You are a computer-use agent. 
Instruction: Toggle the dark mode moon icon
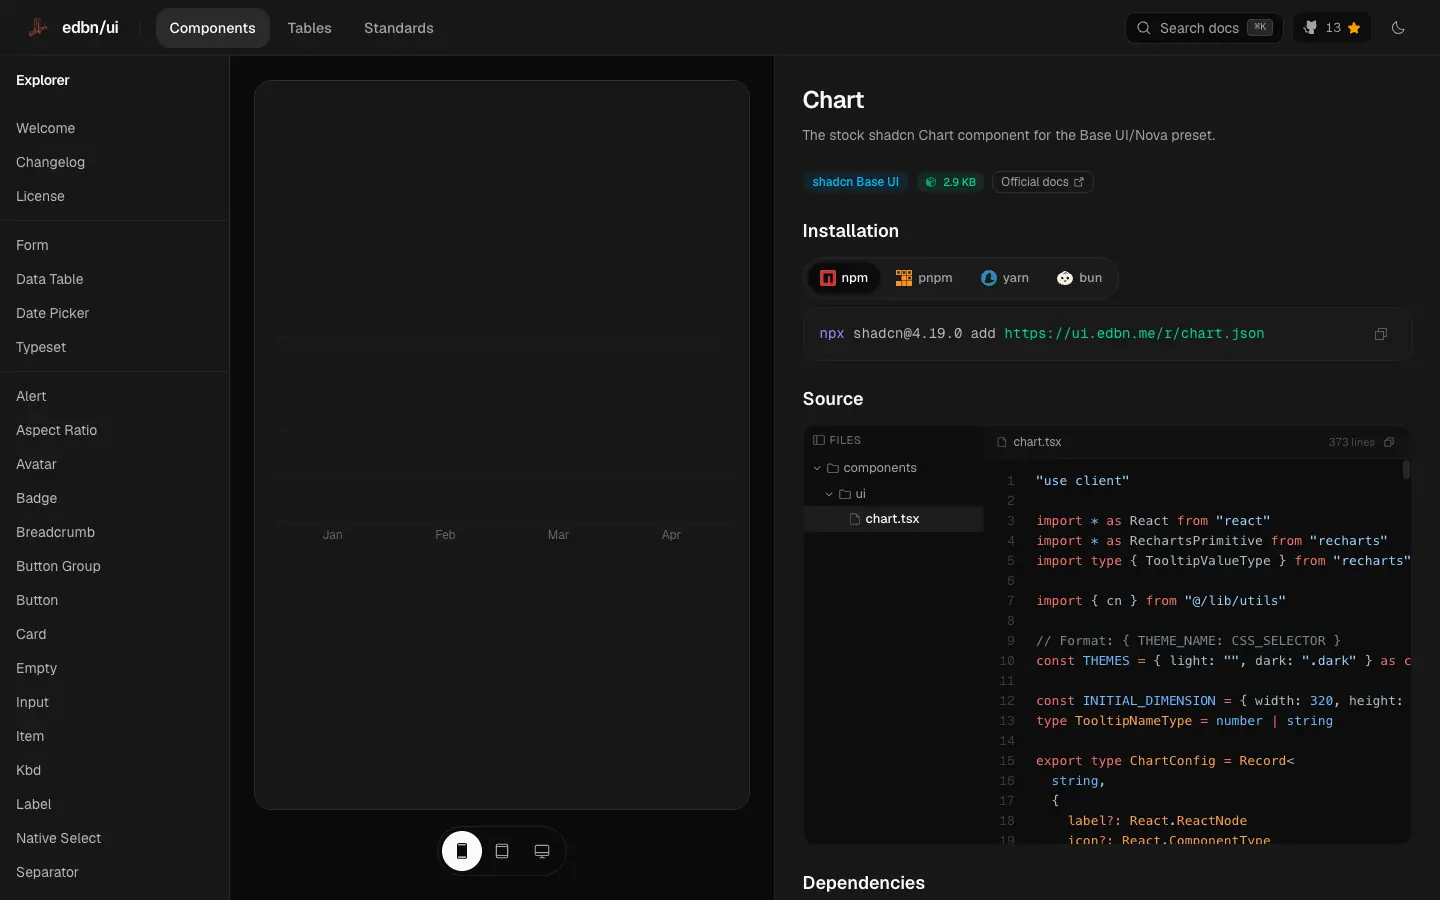pyautogui.click(x=1398, y=28)
